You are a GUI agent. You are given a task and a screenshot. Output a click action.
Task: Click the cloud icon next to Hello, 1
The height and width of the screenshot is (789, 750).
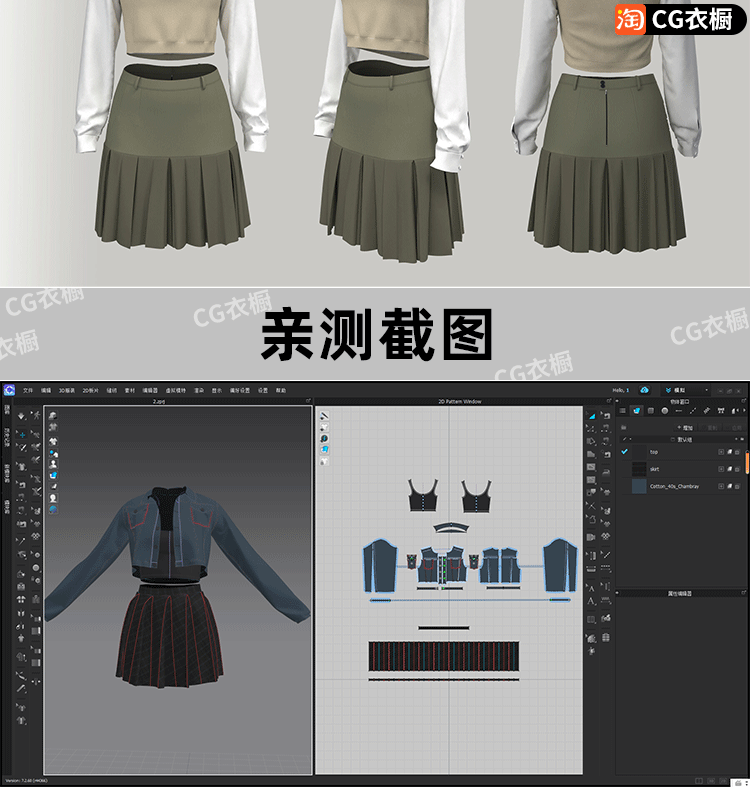coord(645,389)
